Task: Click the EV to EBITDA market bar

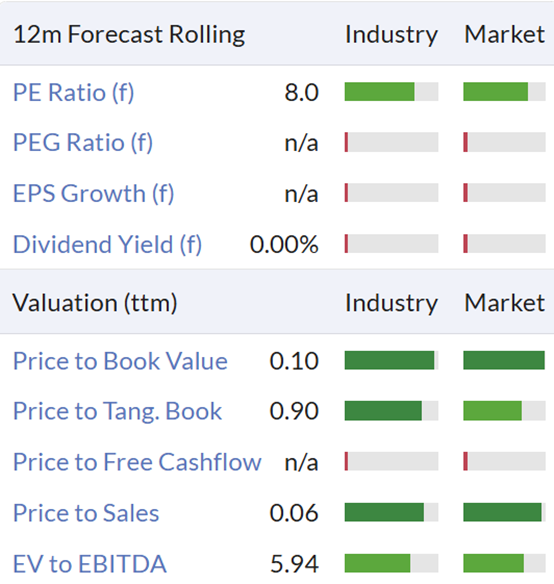Action: tap(504, 563)
